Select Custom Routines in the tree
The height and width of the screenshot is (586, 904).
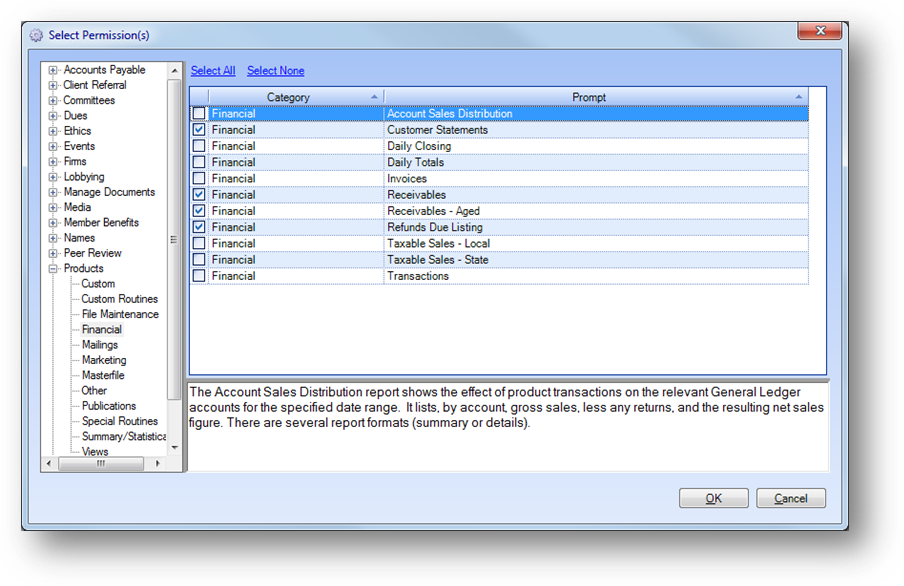click(x=119, y=299)
